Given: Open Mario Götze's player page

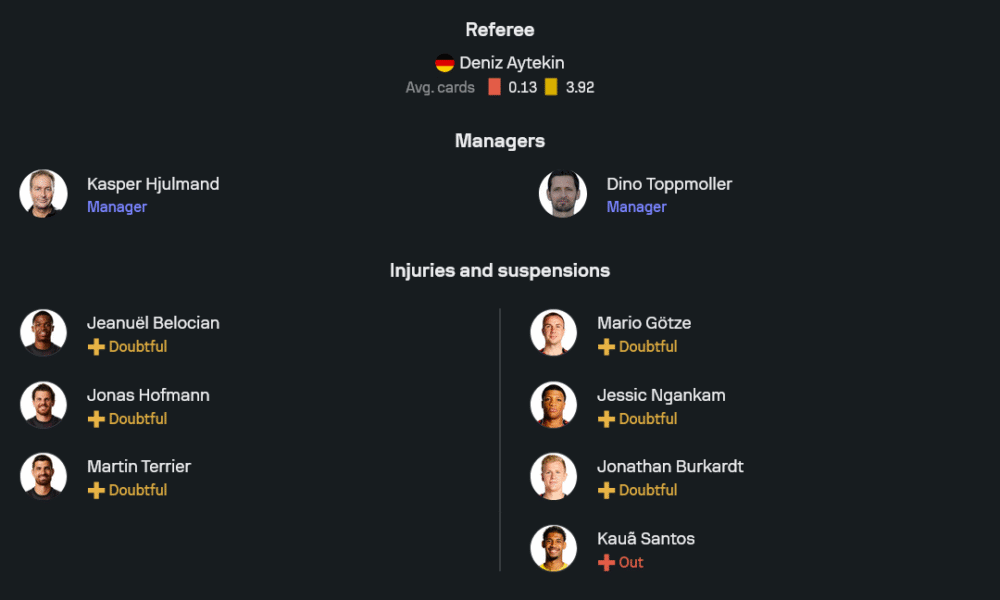Looking at the screenshot, I should coord(644,323).
